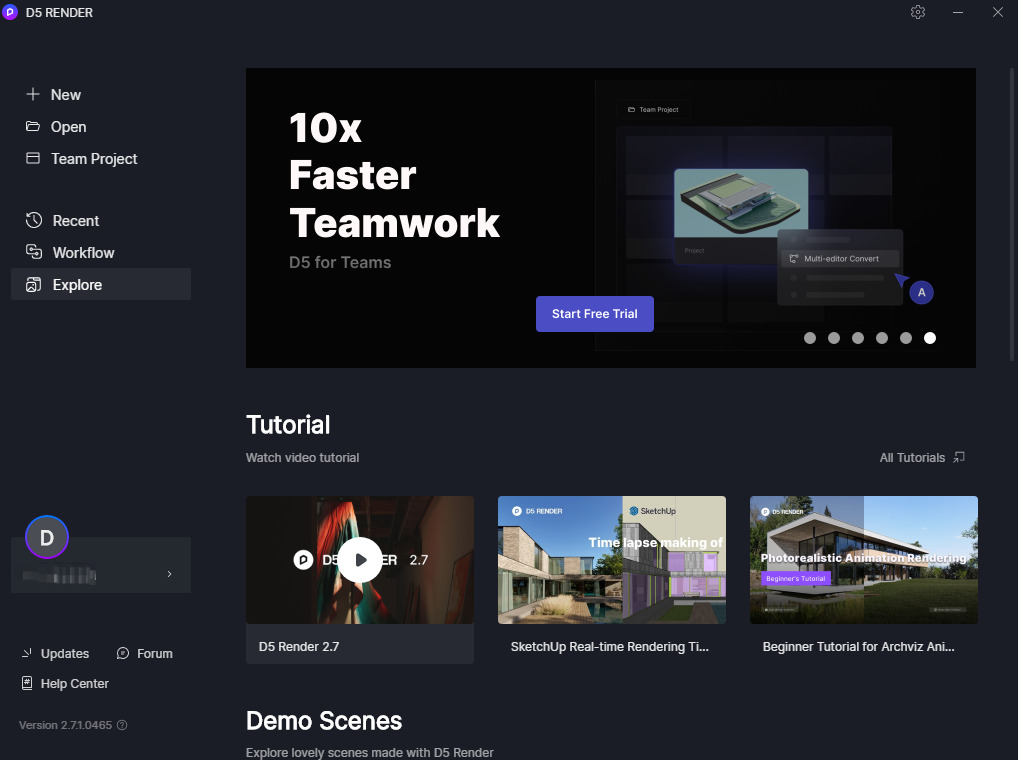Open the All Tutorials link

click(x=922, y=458)
